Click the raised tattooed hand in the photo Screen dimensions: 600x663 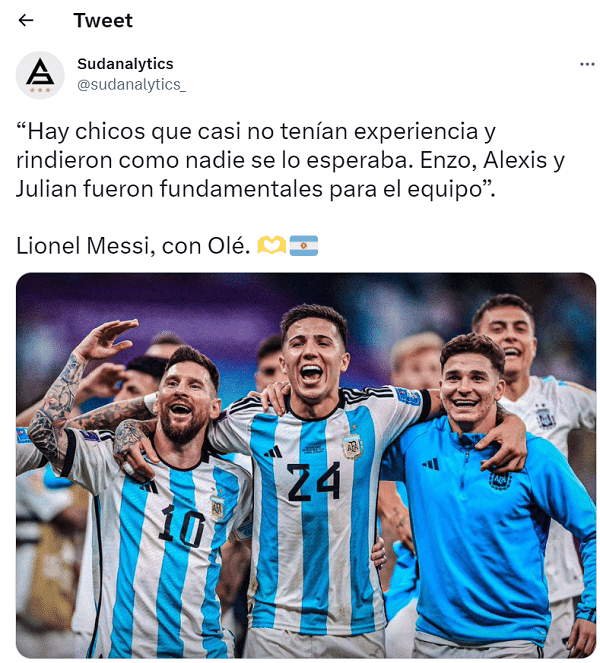(107, 339)
